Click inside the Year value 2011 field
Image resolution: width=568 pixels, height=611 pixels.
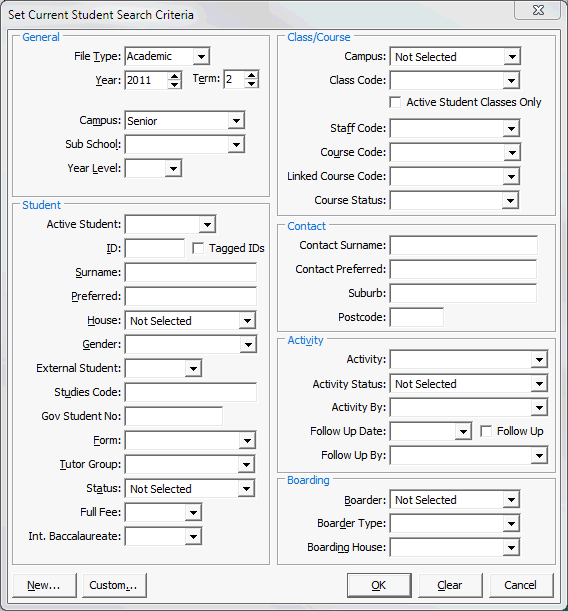pos(147,80)
